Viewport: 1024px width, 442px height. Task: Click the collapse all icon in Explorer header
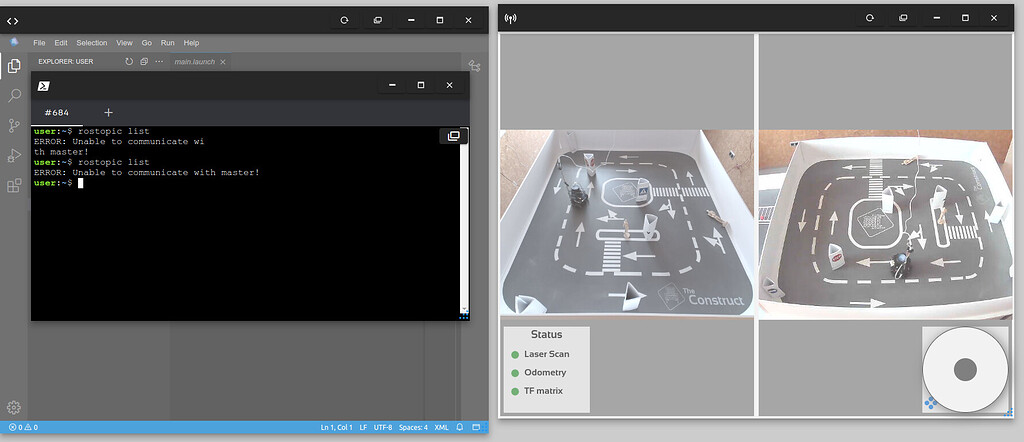pos(144,61)
